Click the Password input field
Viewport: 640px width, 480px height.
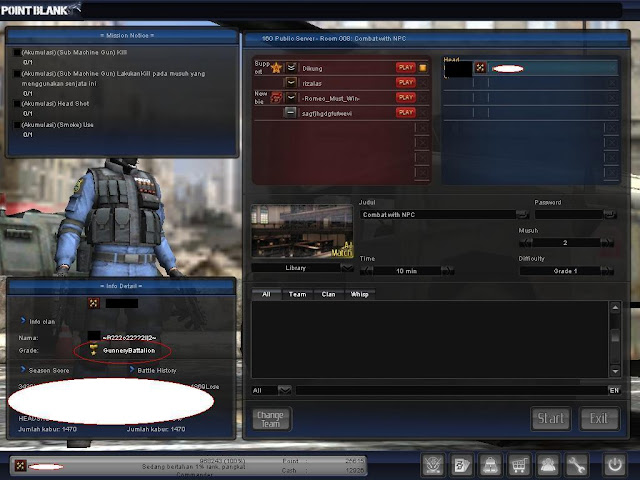pos(569,215)
